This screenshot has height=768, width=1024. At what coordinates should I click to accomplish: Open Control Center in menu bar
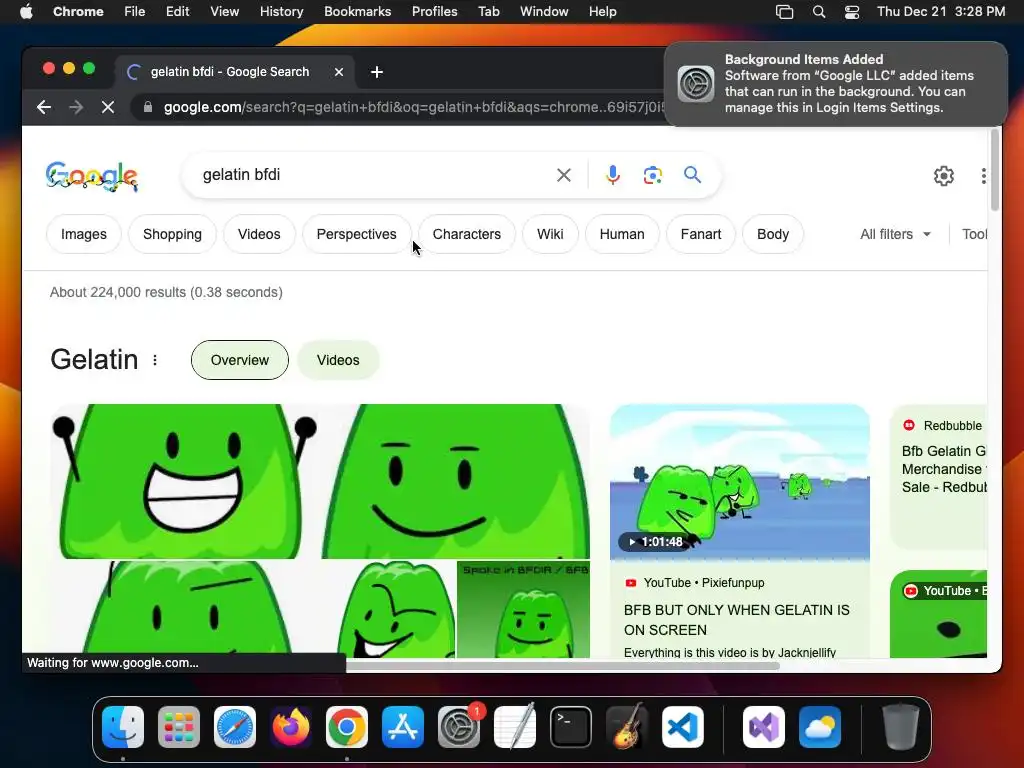click(x=852, y=12)
